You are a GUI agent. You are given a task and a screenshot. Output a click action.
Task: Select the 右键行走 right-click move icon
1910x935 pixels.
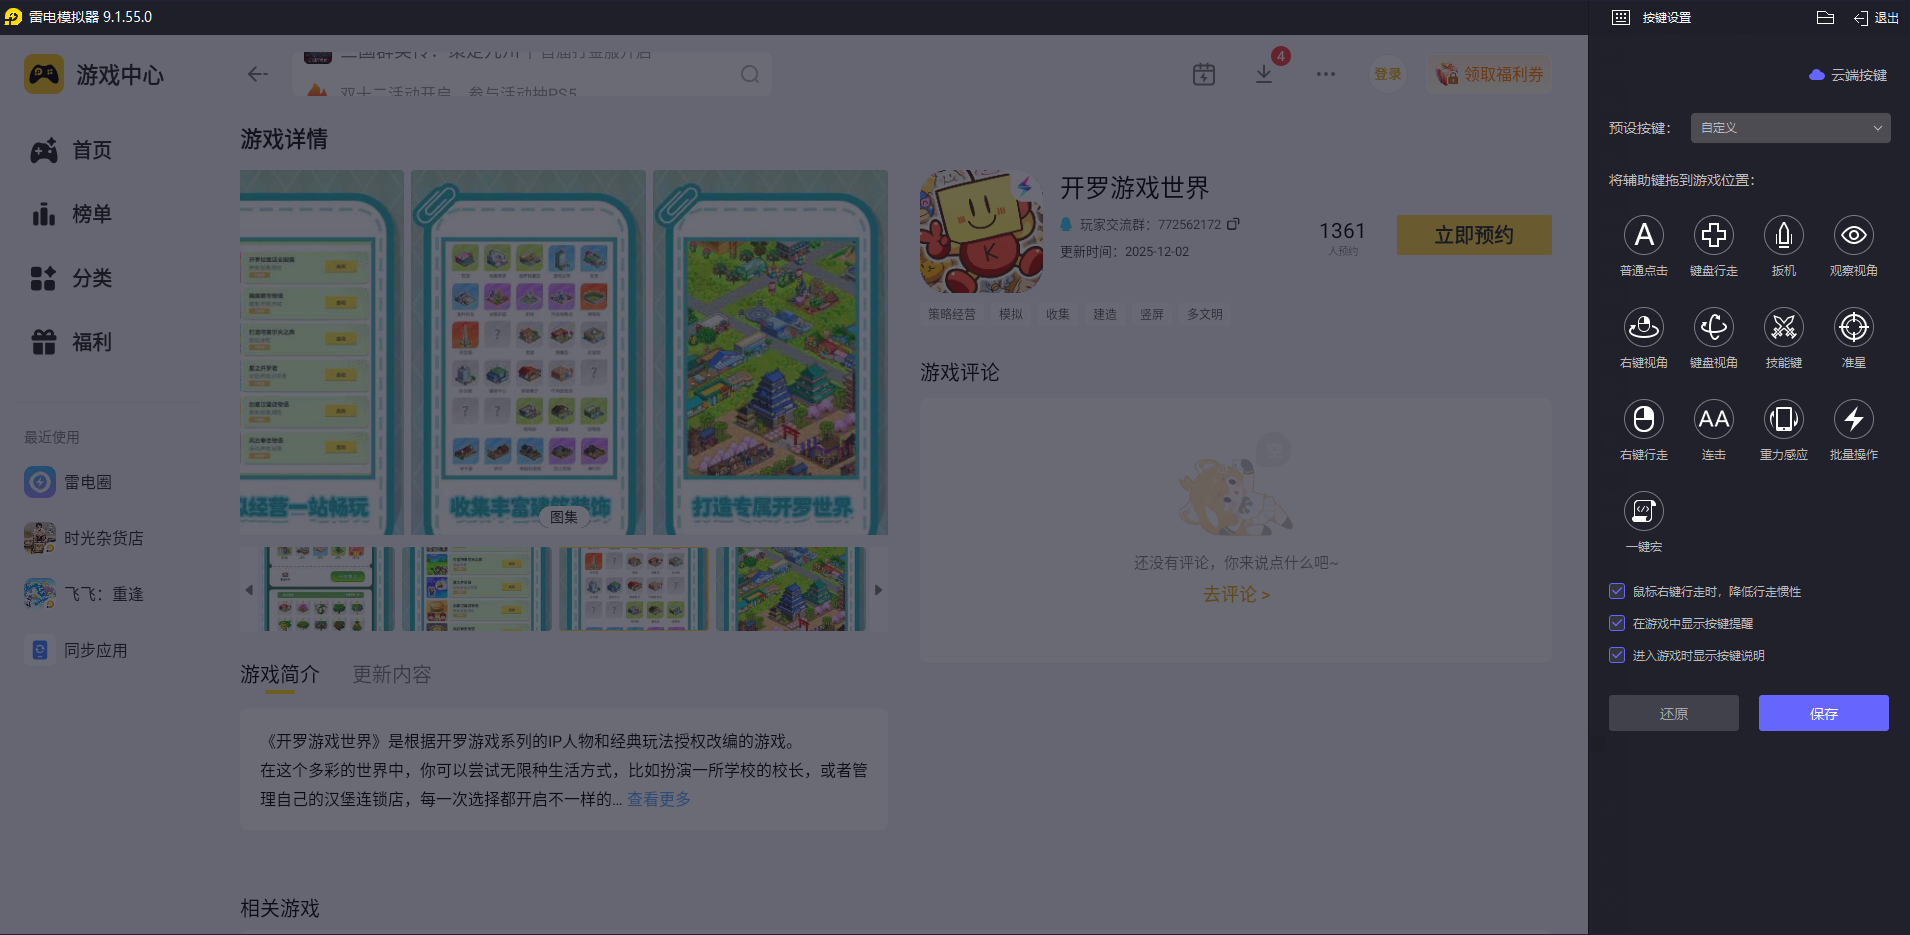click(1643, 419)
